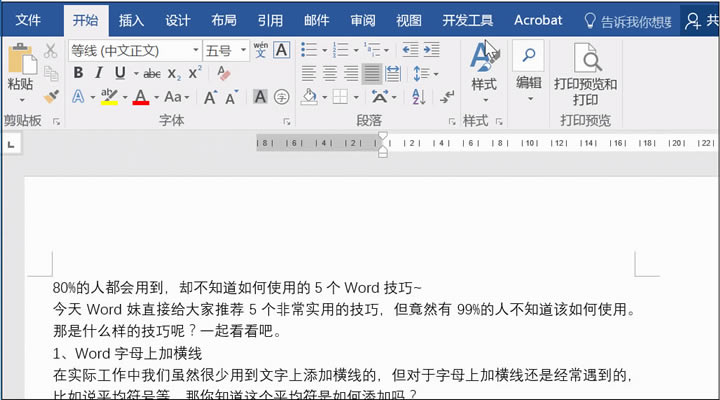Click the Paste clipboard icon
The width and height of the screenshot is (720, 400).
[x=22, y=59]
